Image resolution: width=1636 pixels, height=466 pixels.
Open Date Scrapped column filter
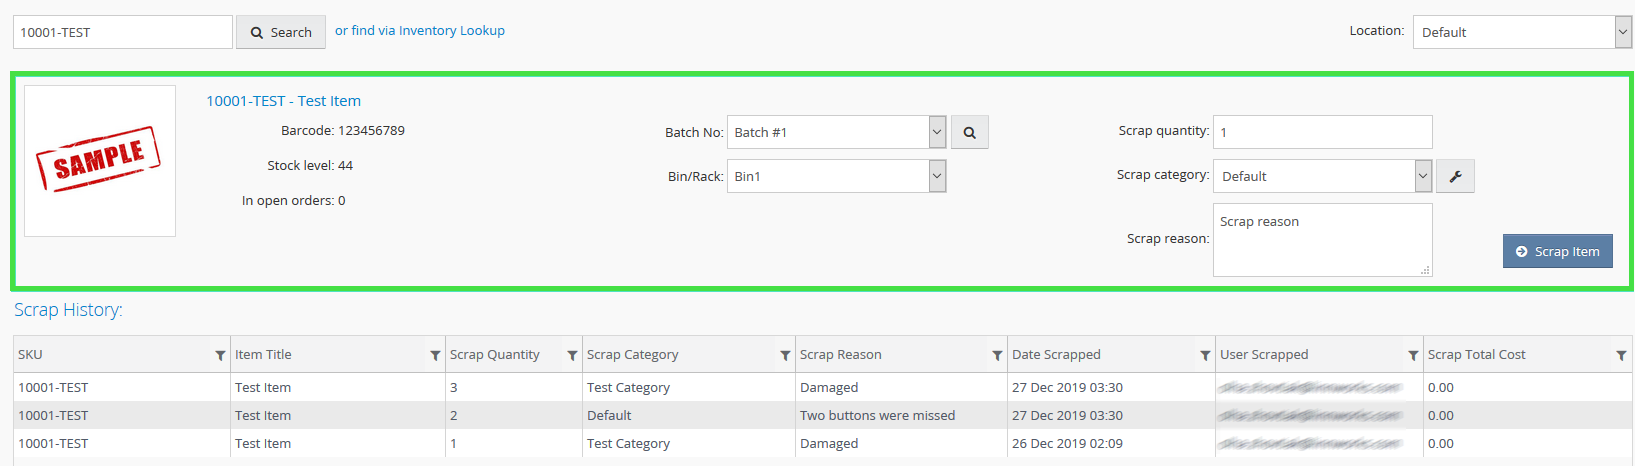tap(1205, 355)
